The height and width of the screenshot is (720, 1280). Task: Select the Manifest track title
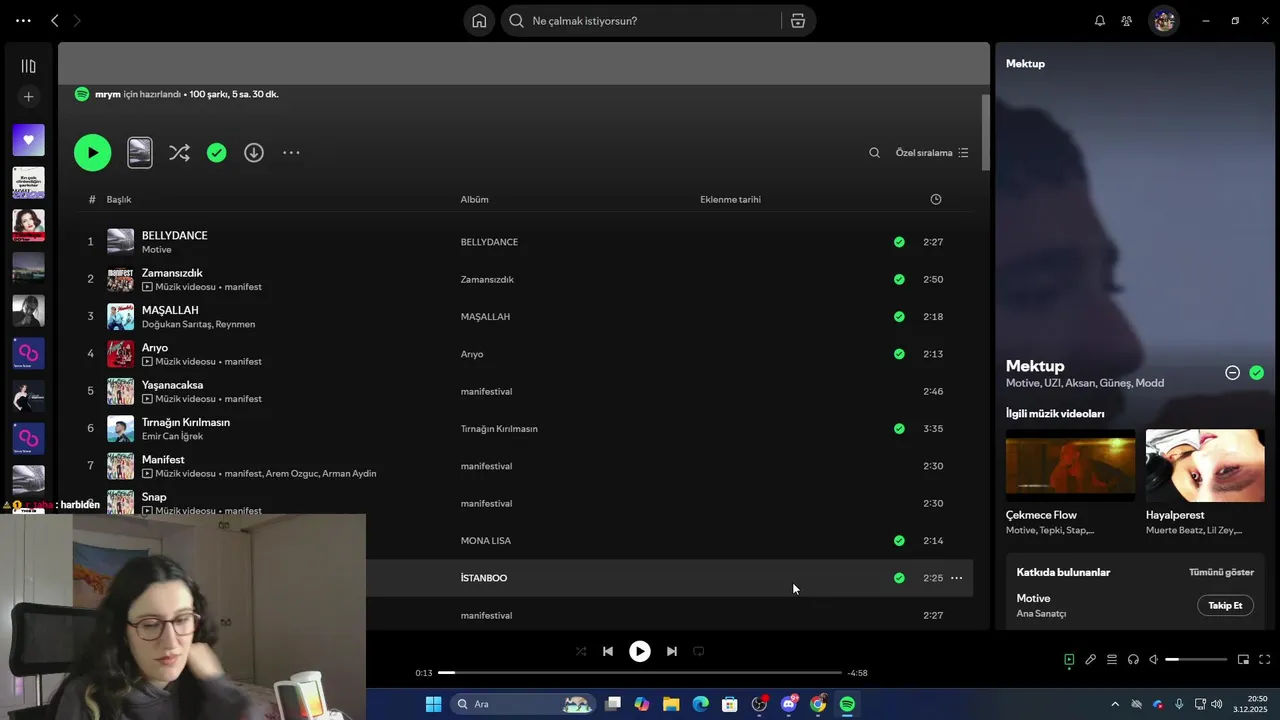pyautogui.click(x=163, y=459)
